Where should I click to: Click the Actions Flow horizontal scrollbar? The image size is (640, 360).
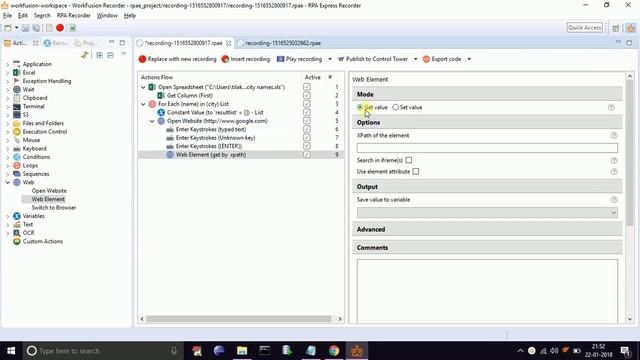pos(238,319)
